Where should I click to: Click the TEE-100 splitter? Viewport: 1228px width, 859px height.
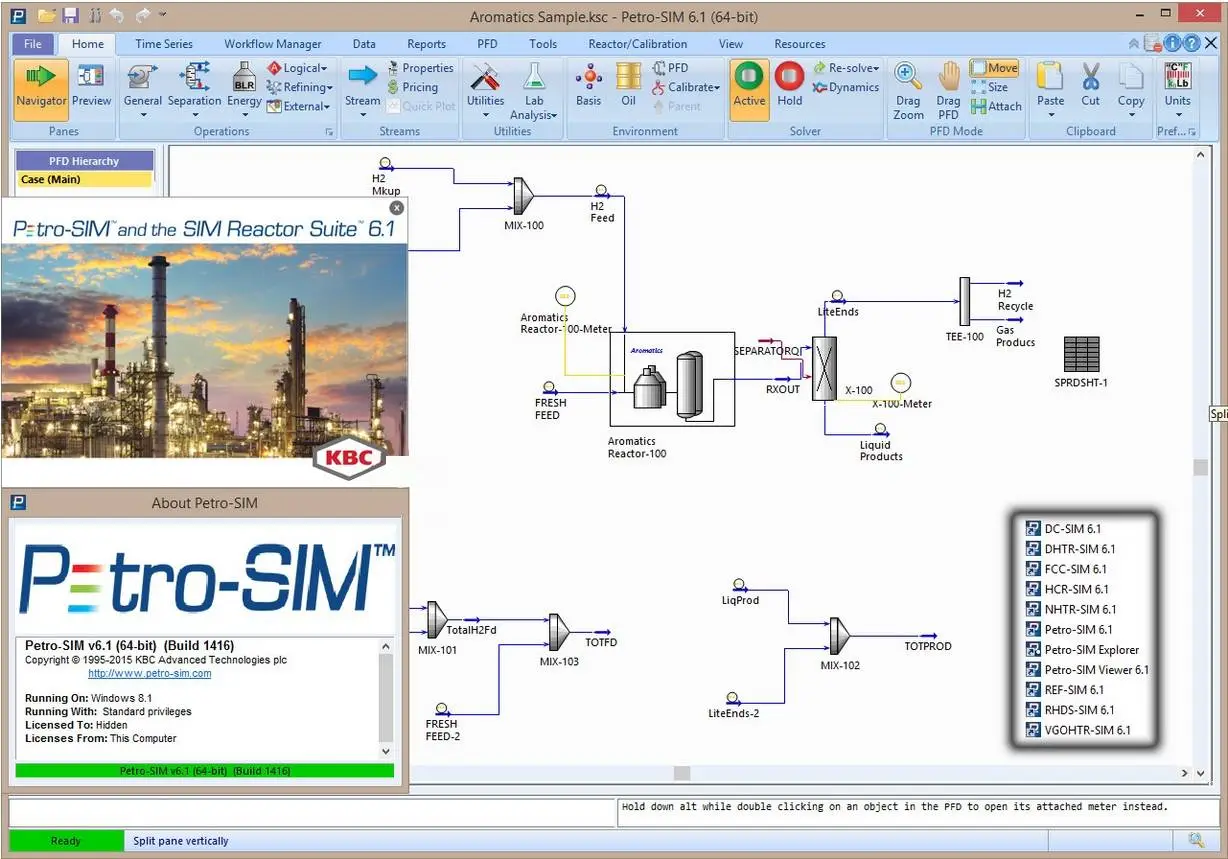click(x=965, y=301)
